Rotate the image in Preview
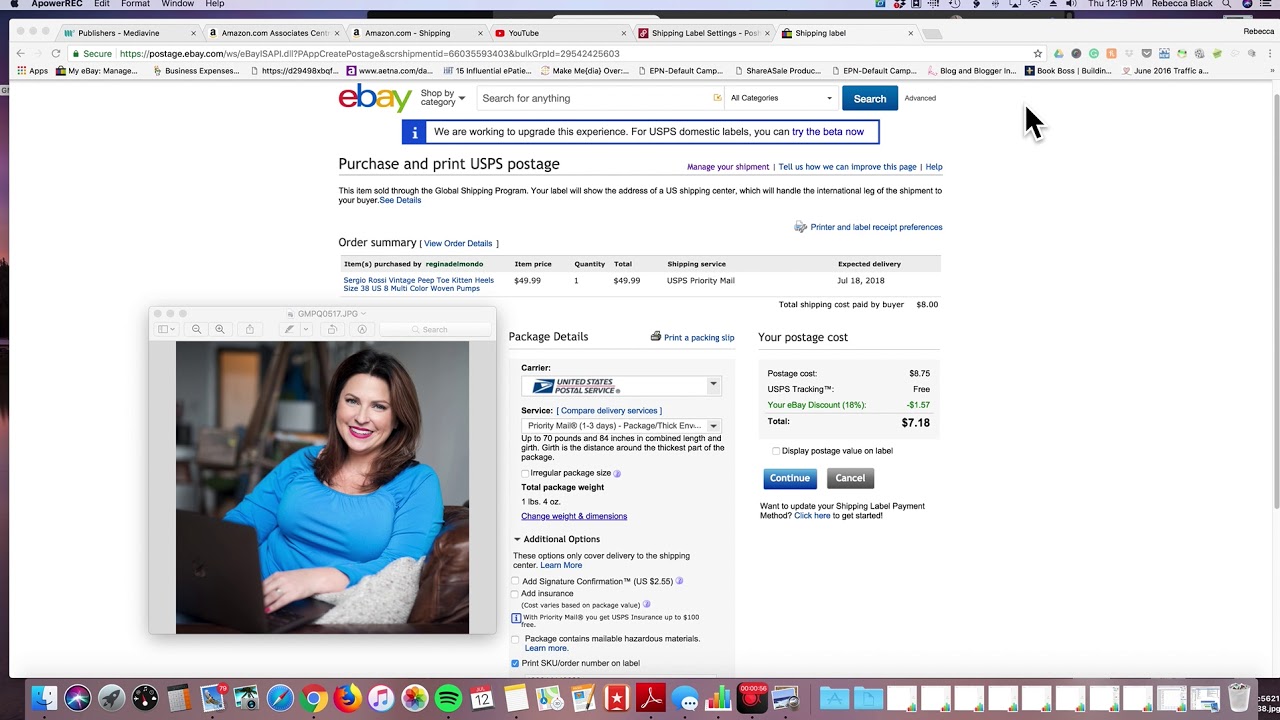This screenshot has height=720, width=1280. pyautogui.click(x=333, y=329)
